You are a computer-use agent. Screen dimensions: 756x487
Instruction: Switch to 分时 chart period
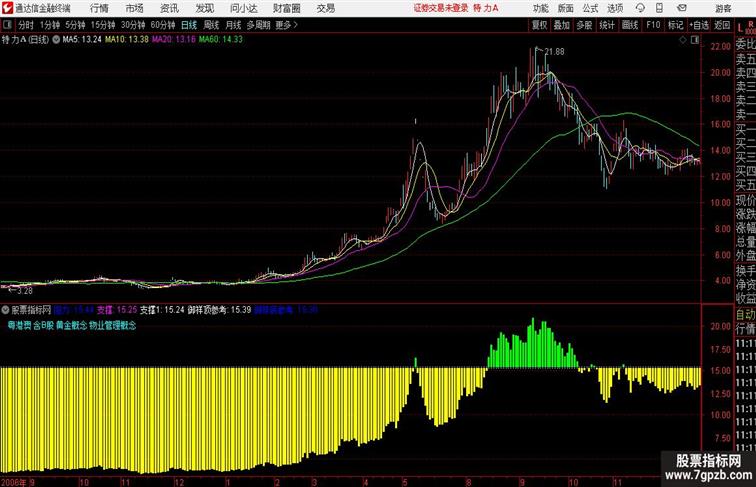[x=26, y=25]
